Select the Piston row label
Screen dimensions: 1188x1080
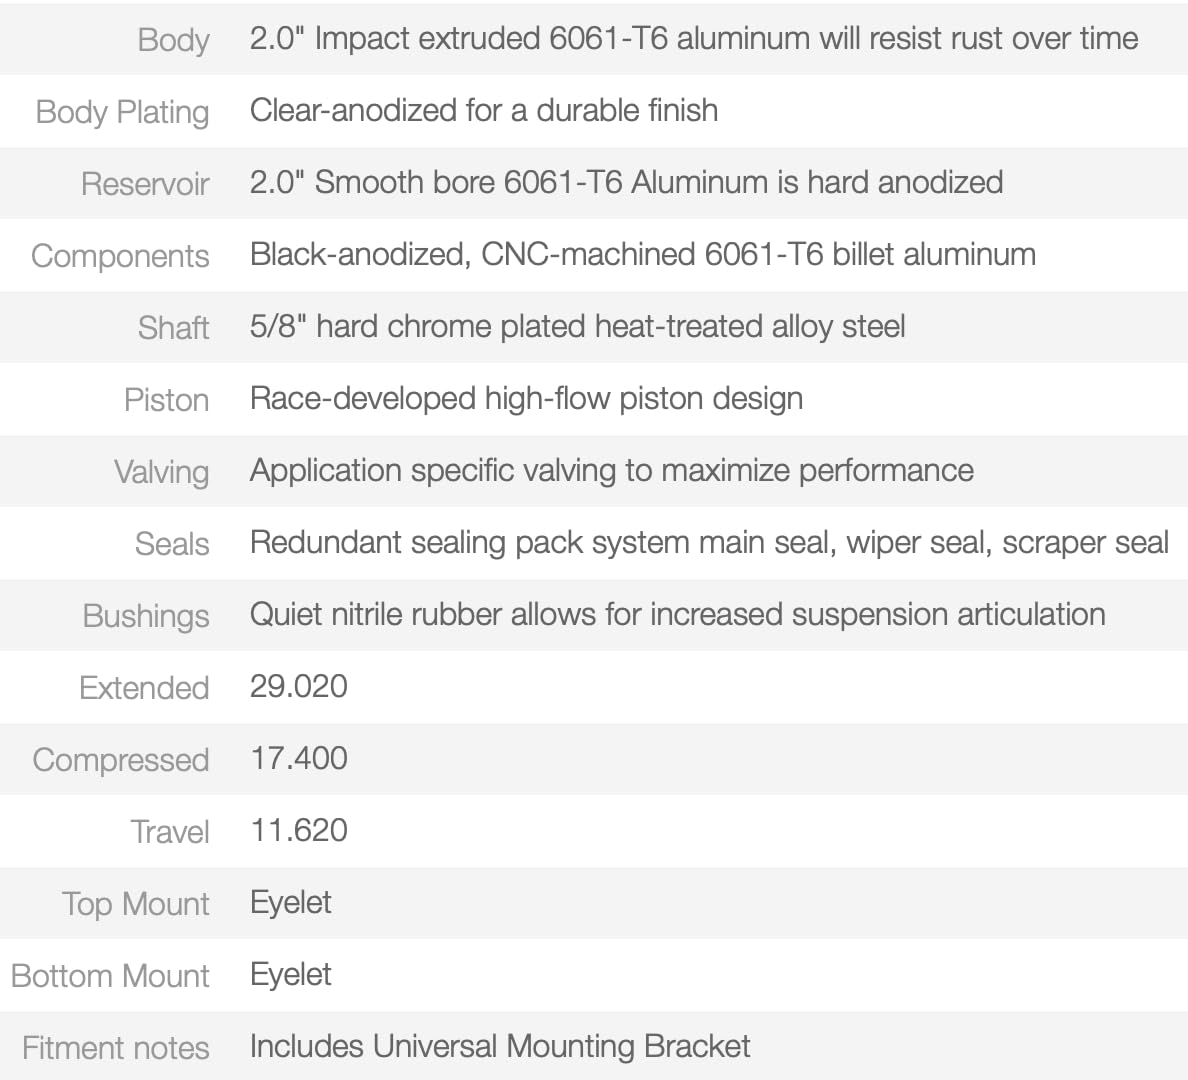[x=167, y=400]
